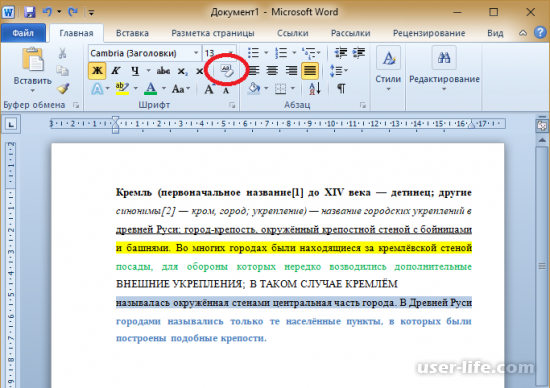Click the Borders grid icon
The width and height of the screenshot is (550, 388).
[x=280, y=89]
